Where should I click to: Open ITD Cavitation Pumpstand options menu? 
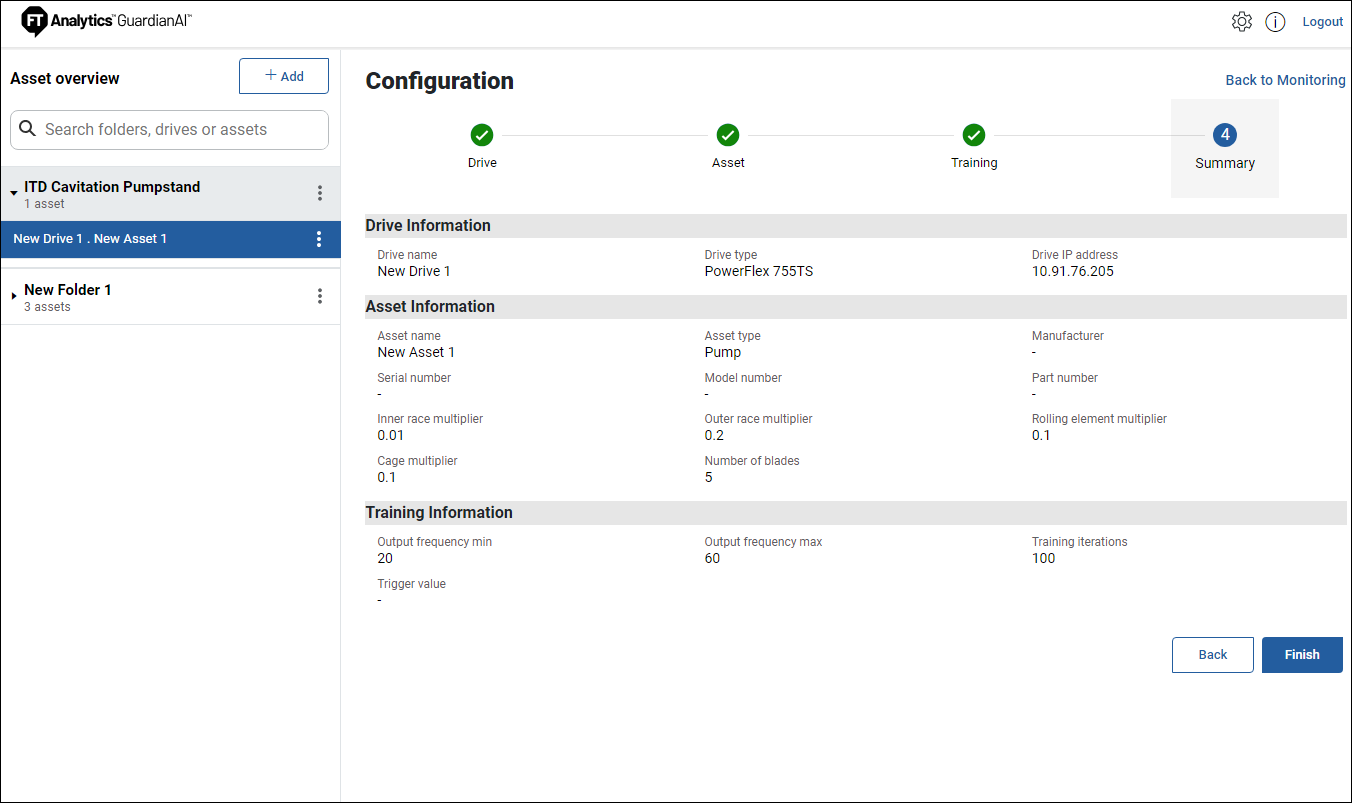coord(320,193)
